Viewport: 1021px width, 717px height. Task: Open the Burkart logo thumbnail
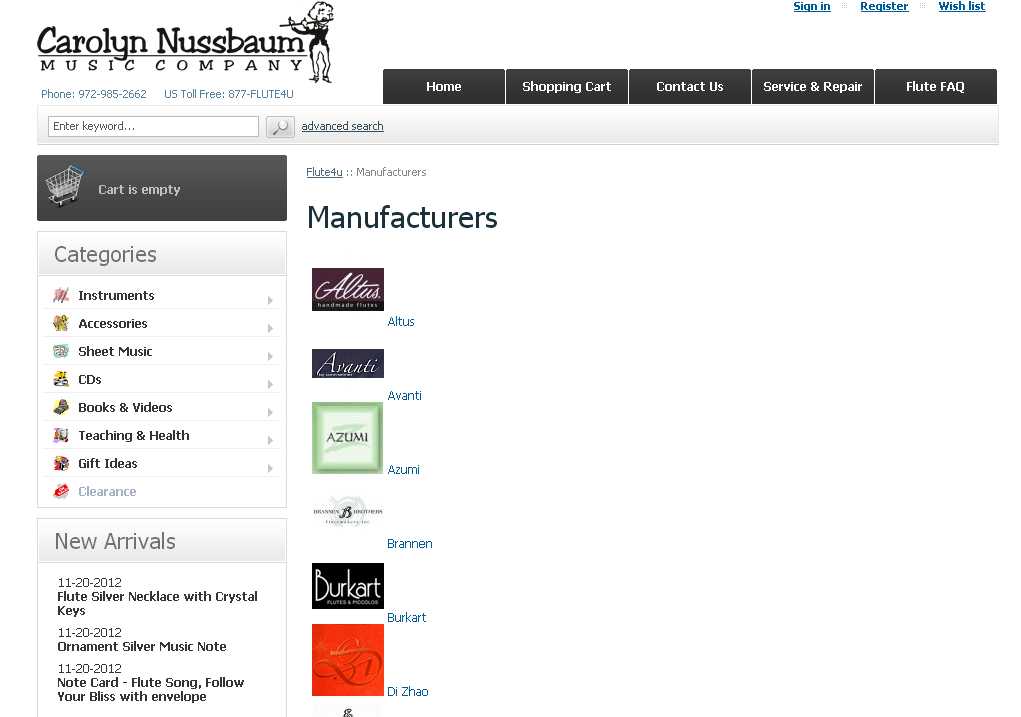coord(348,586)
